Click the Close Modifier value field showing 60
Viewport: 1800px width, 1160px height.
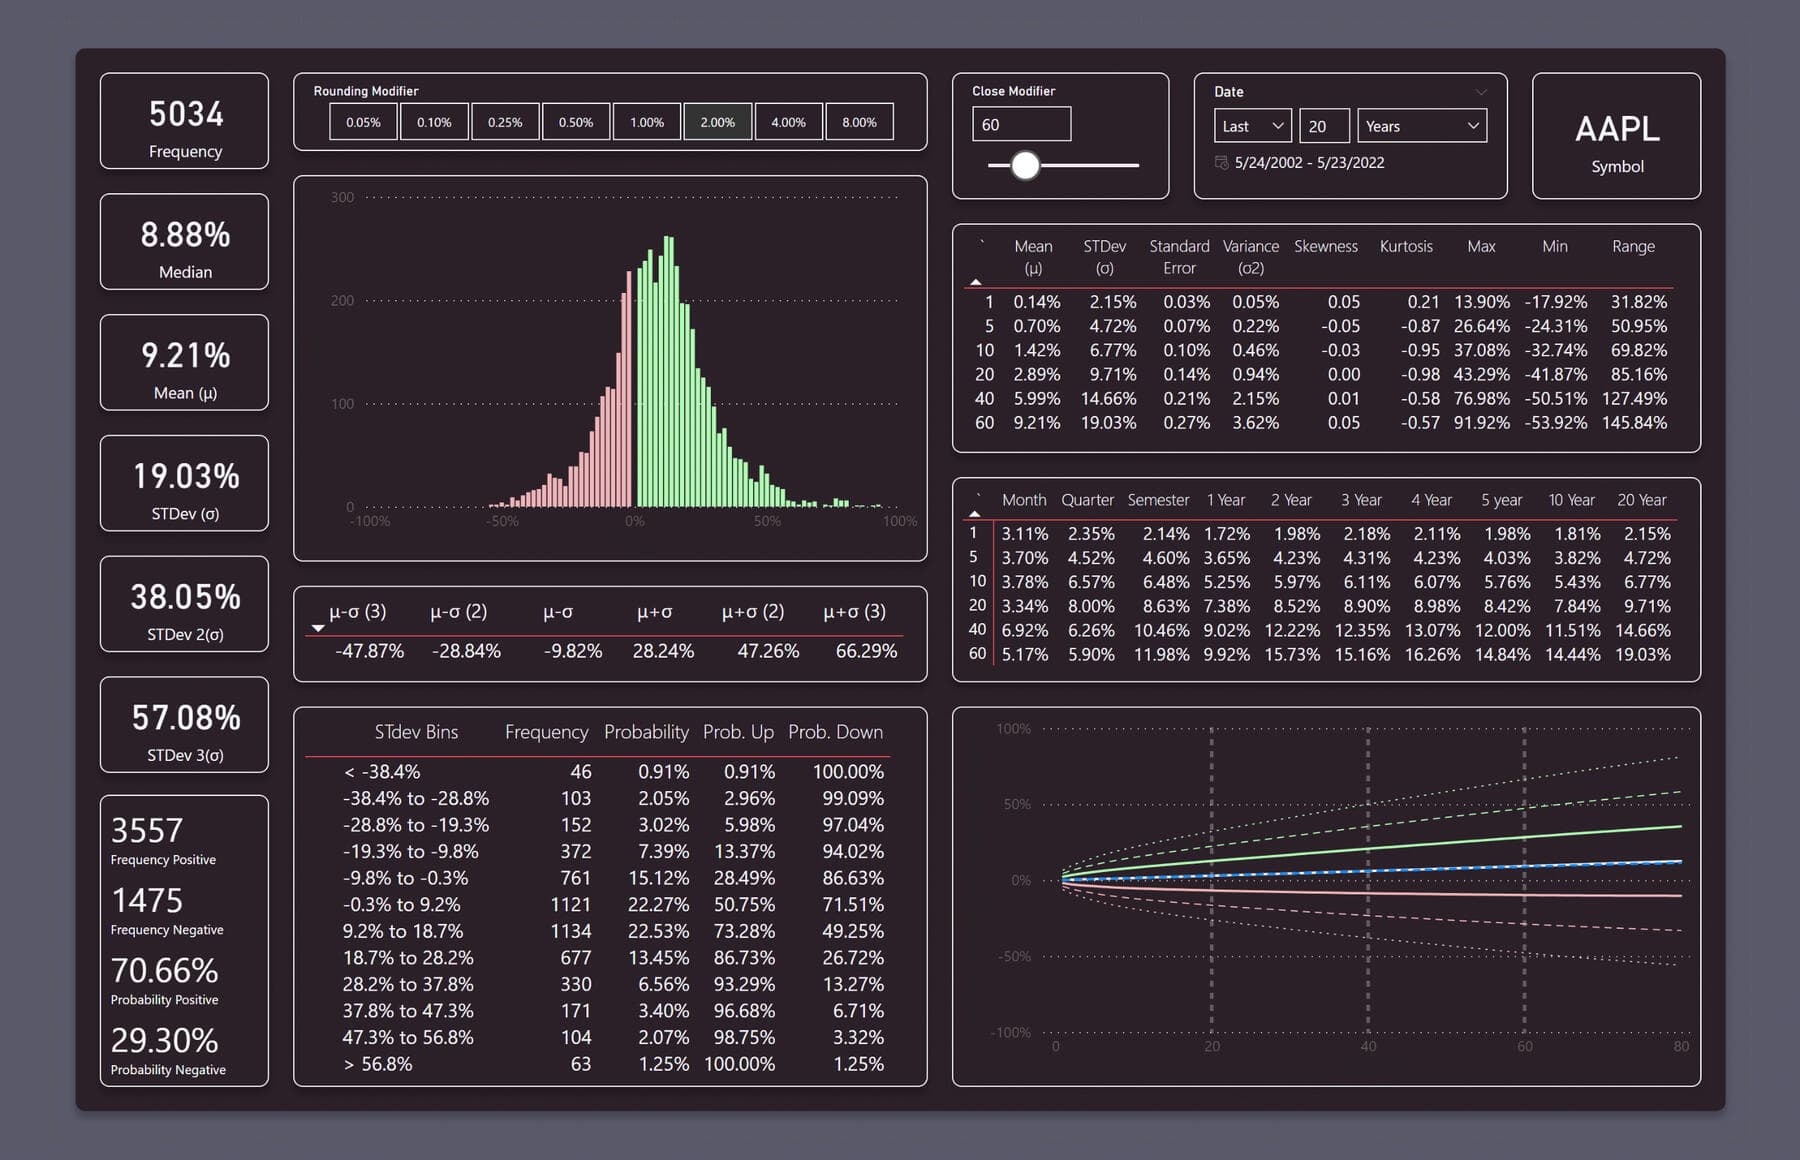click(x=1021, y=124)
